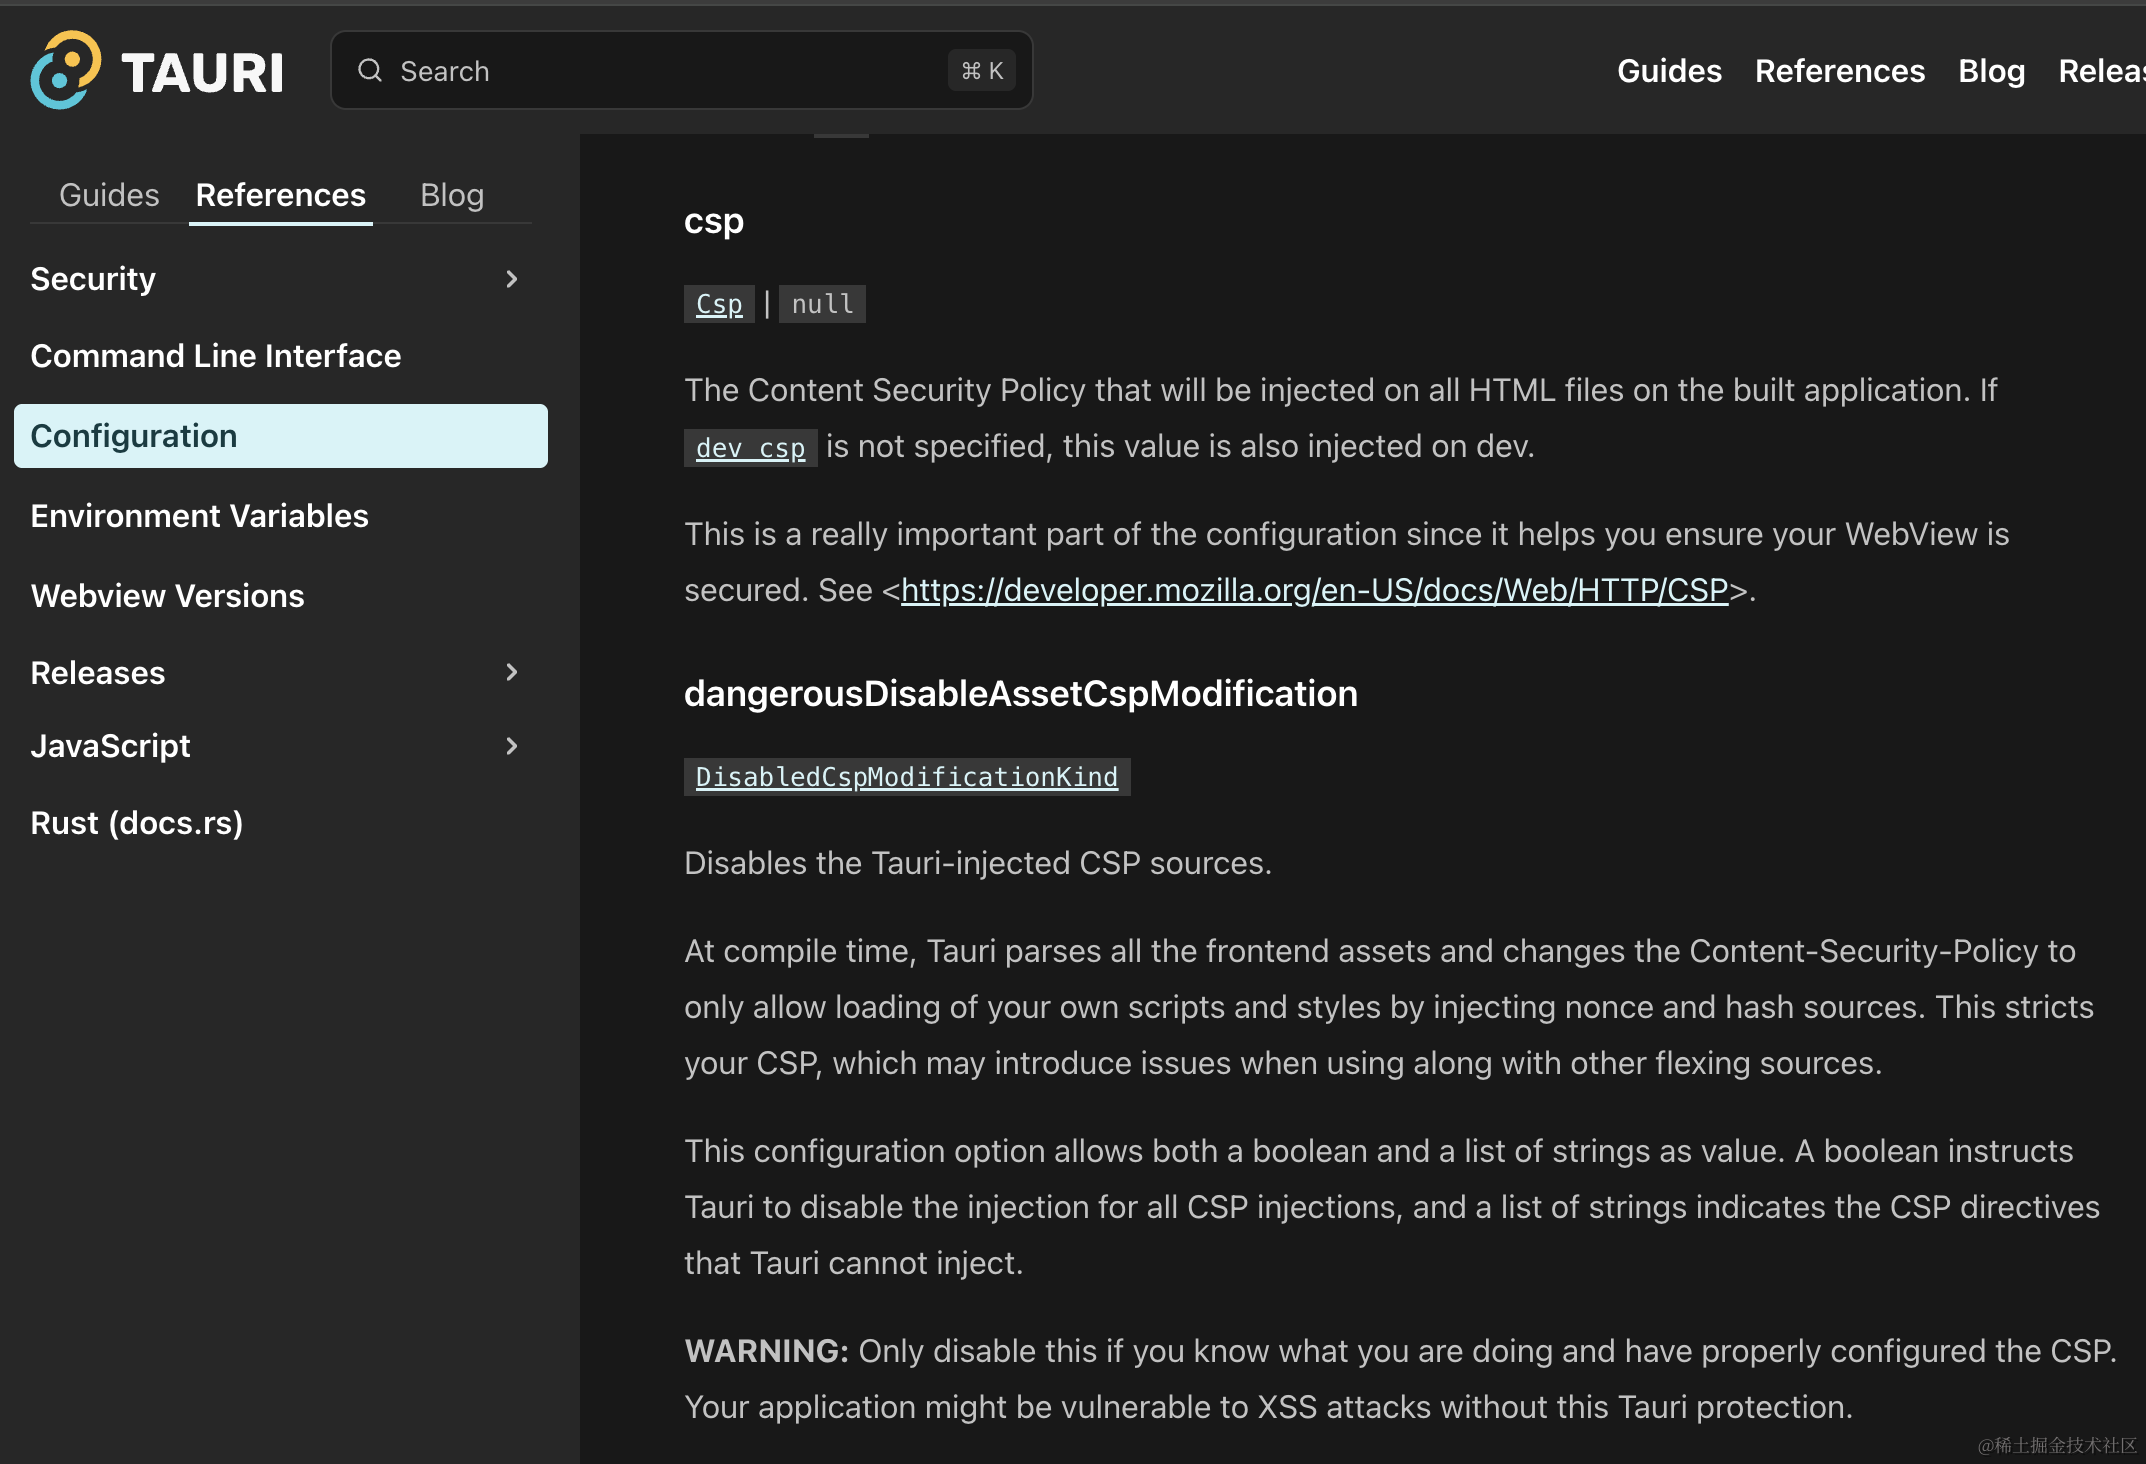Expand the Releases sidebar section
This screenshot has width=2146, height=1464.
click(x=511, y=672)
